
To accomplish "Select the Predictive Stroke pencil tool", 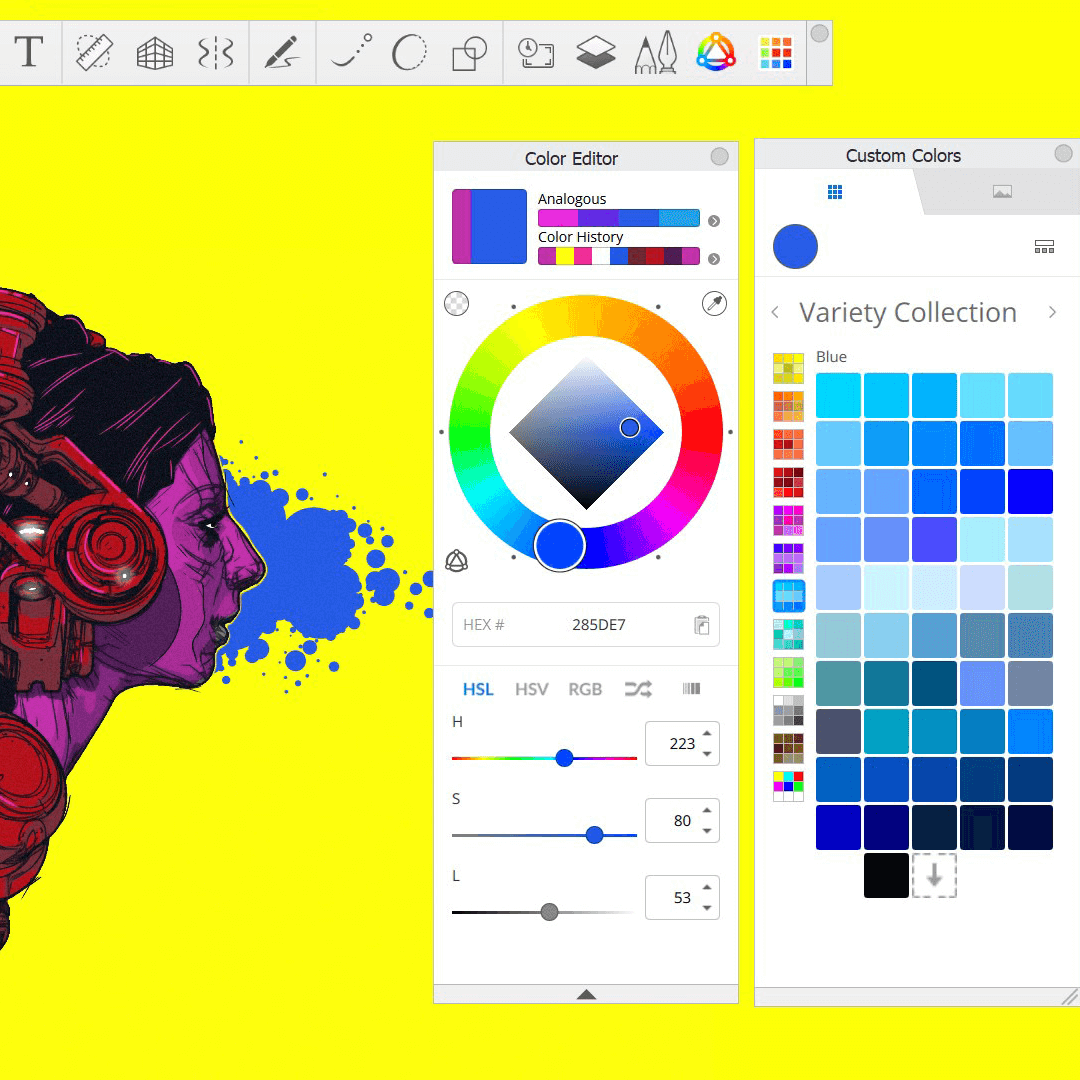I will click(282, 52).
